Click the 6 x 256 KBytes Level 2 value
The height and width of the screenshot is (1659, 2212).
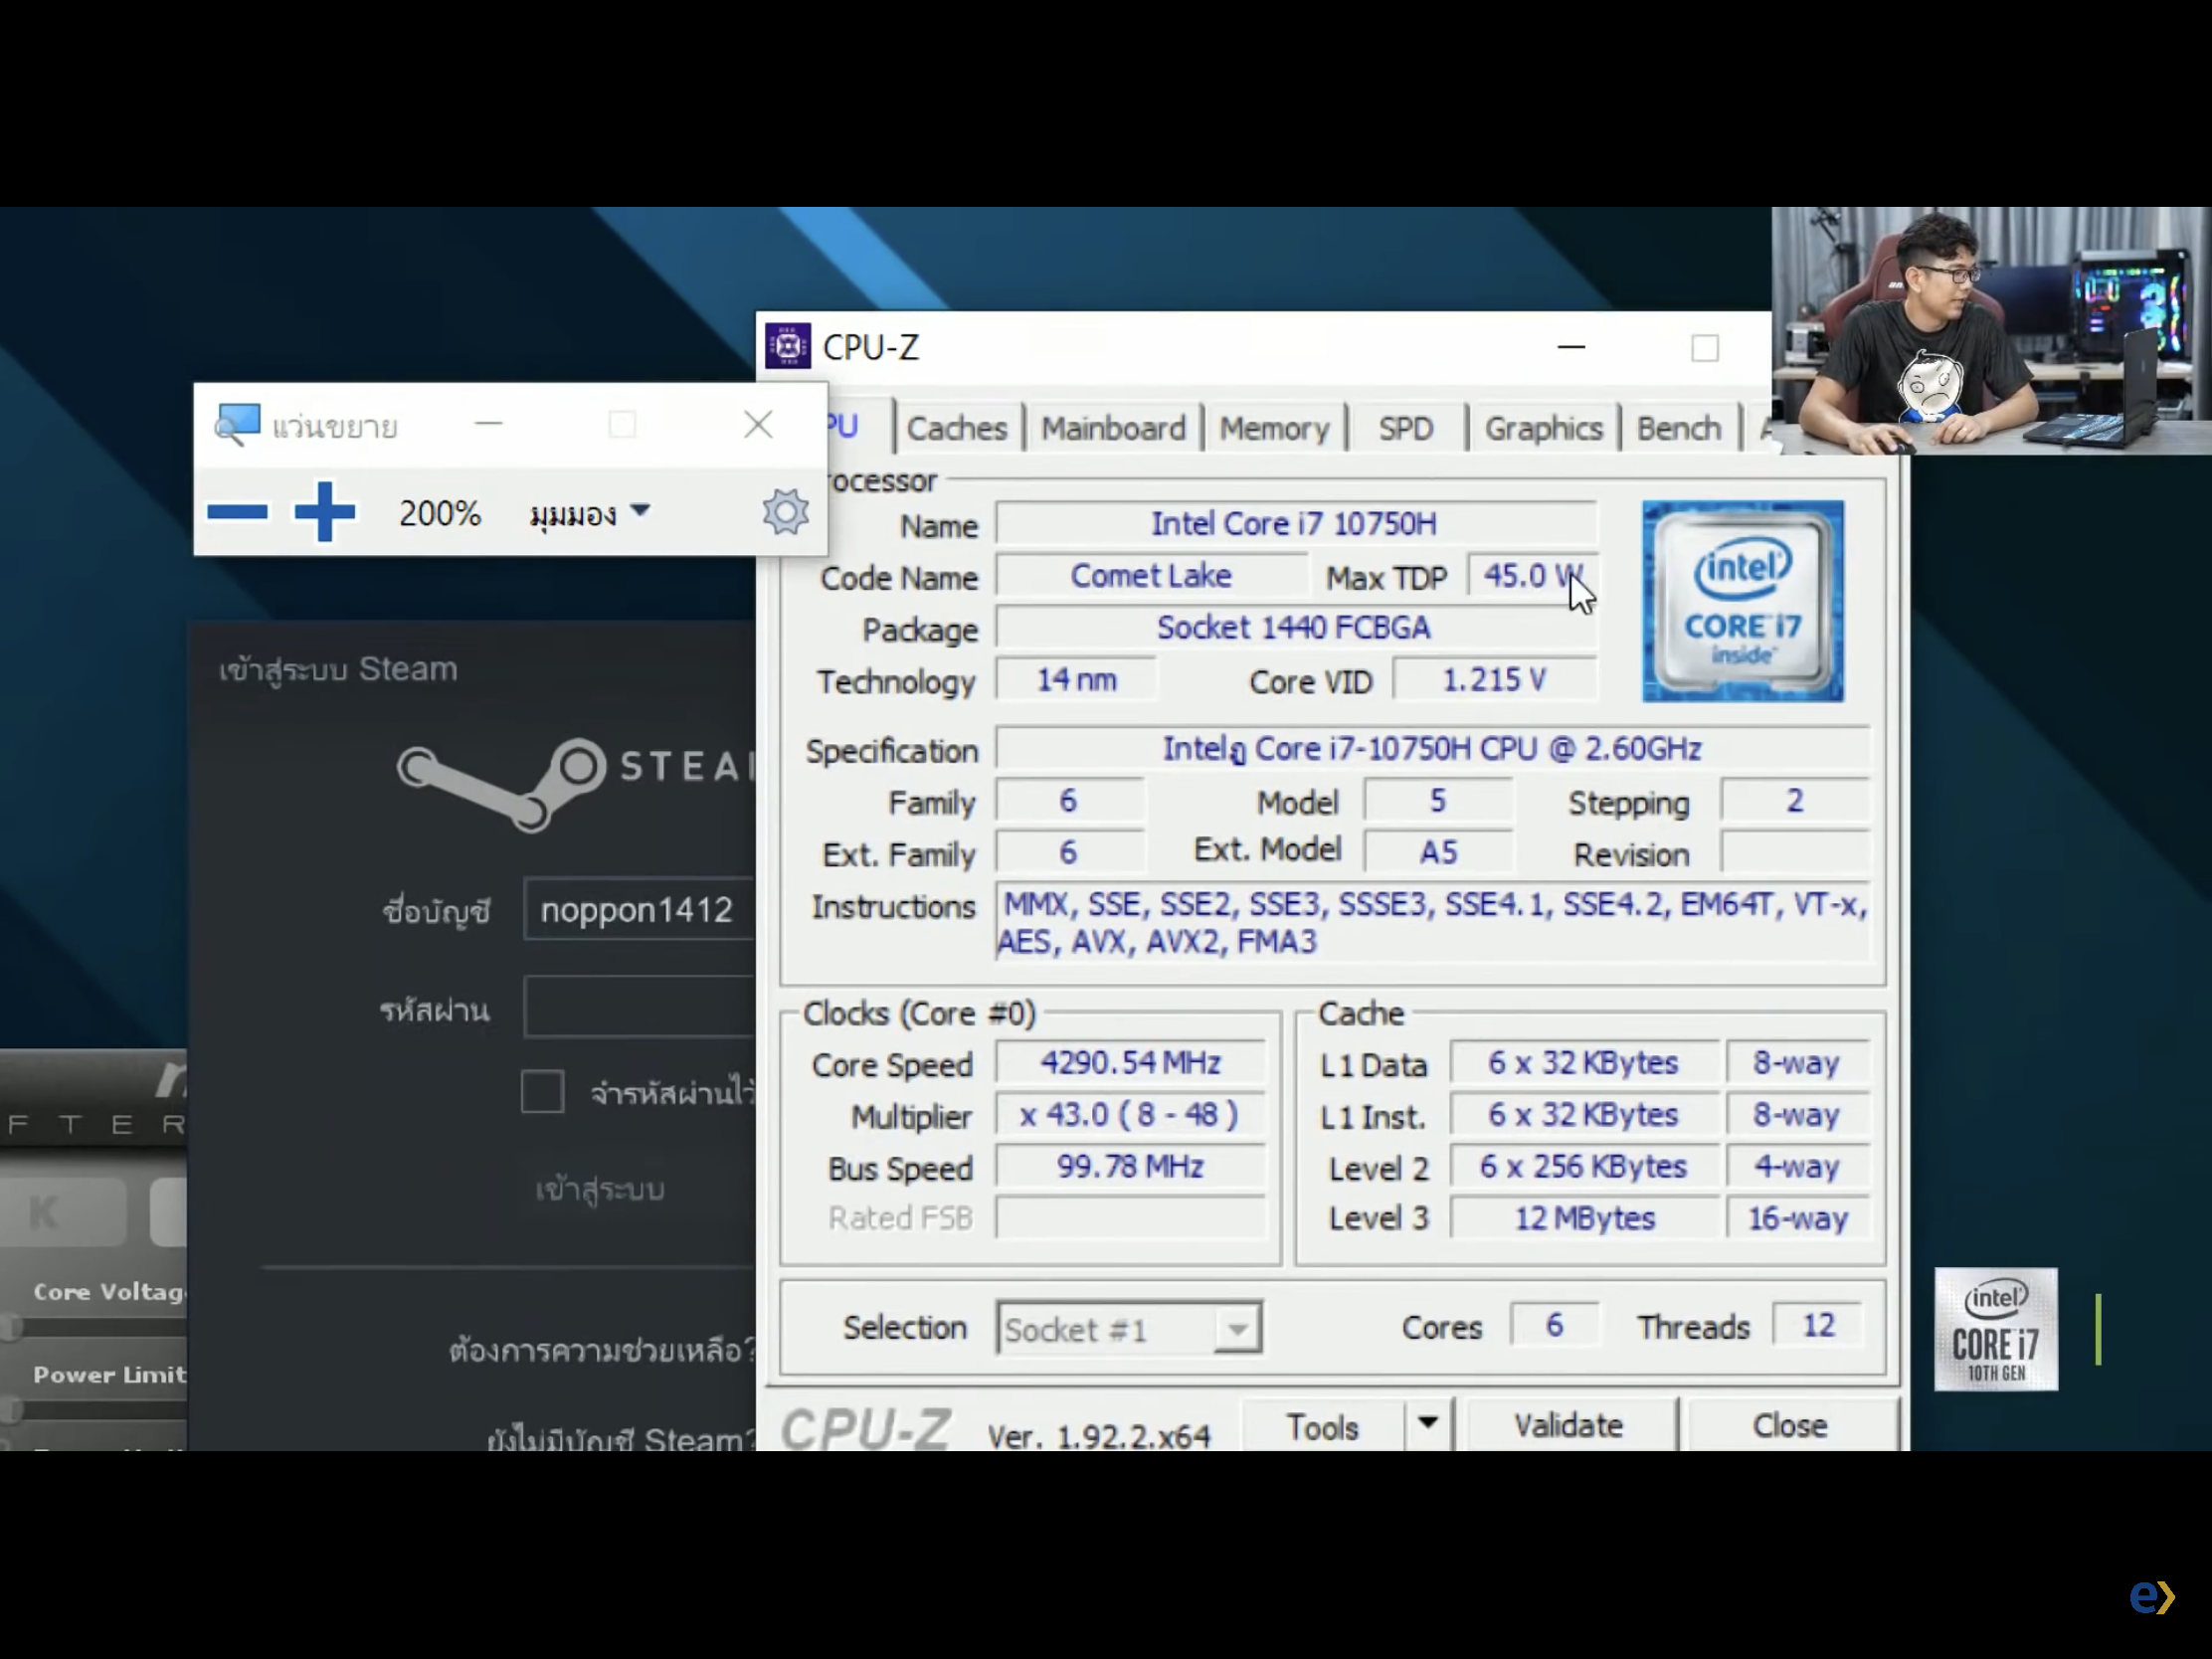1585,1167
